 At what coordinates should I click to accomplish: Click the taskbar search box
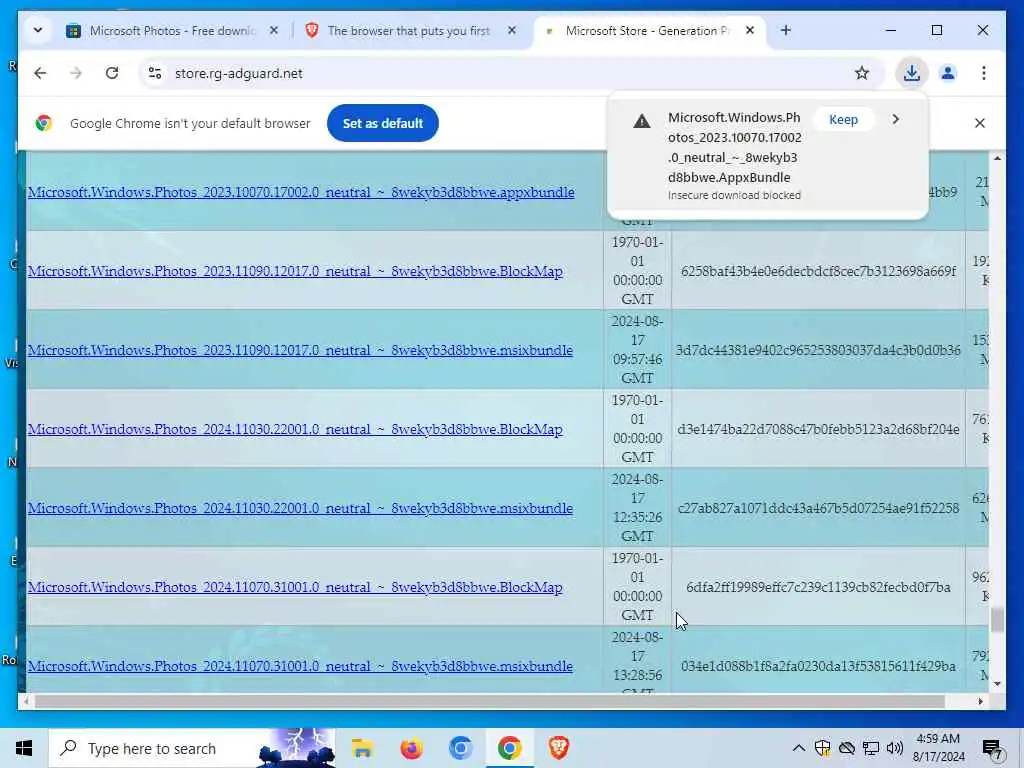192,748
